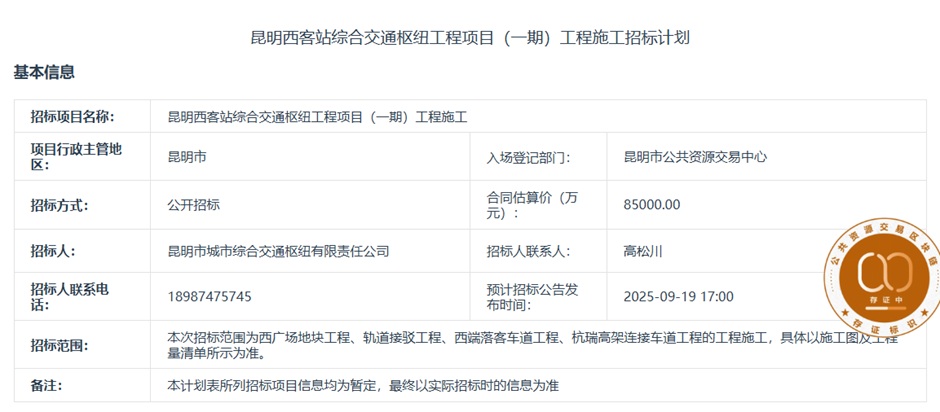Image resolution: width=940 pixels, height=412 pixels.
Task: Click the 招标人 label cell
Action: point(53,252)
